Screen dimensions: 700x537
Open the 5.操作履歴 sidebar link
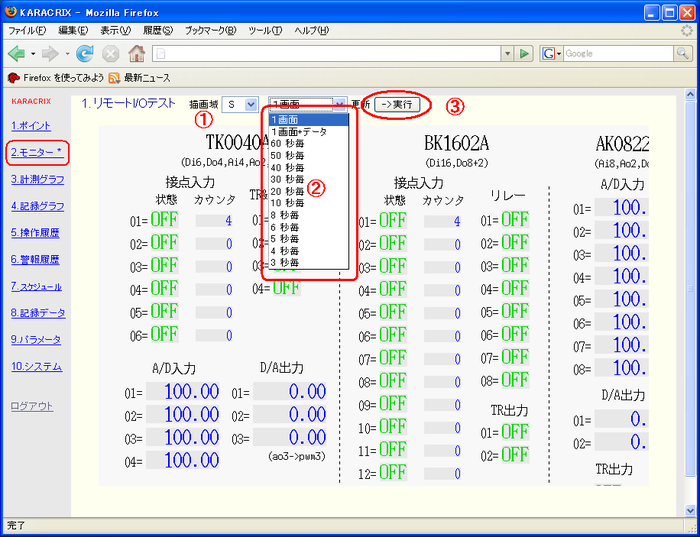click(35, 233)
